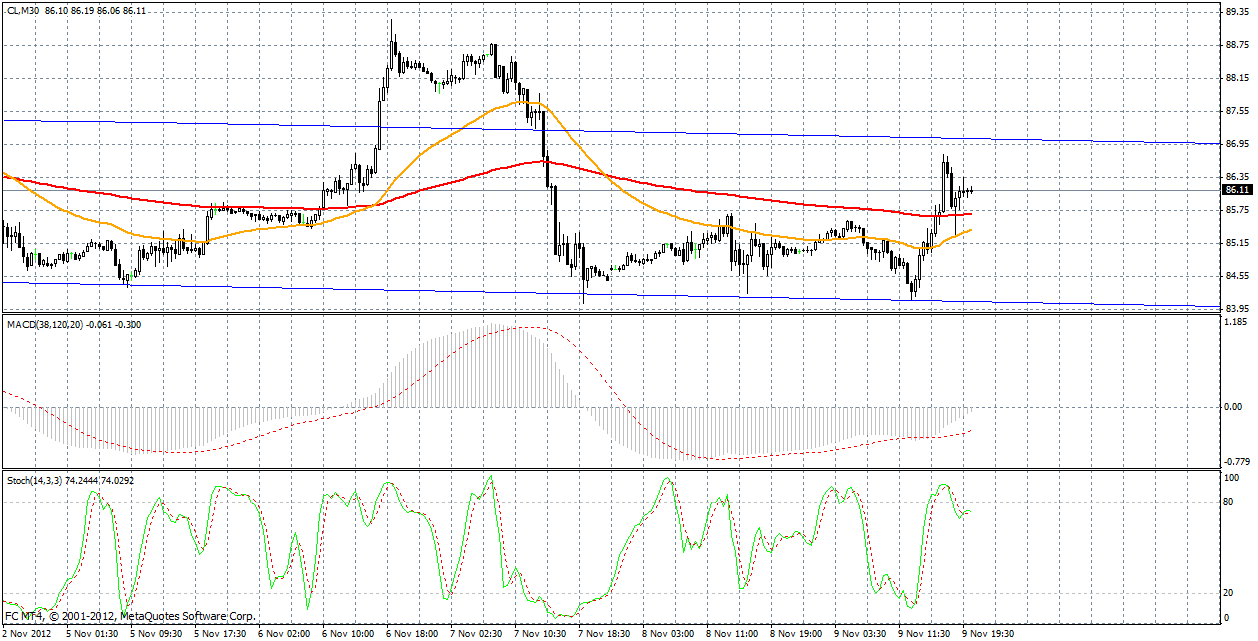1258x641 pixels.
Task: Click the 6 Nov 02:00 time label
Action: (283, 634)
